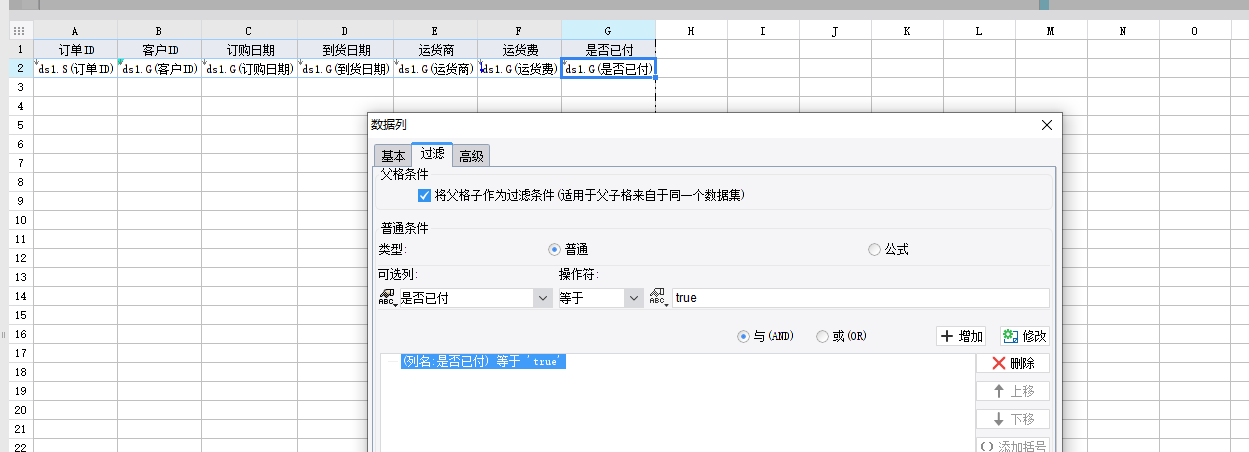The height and width of the screenshot is (452, 1249).
Task: Click cell ds1.G(订购日期)
Action: coord(249,69)
